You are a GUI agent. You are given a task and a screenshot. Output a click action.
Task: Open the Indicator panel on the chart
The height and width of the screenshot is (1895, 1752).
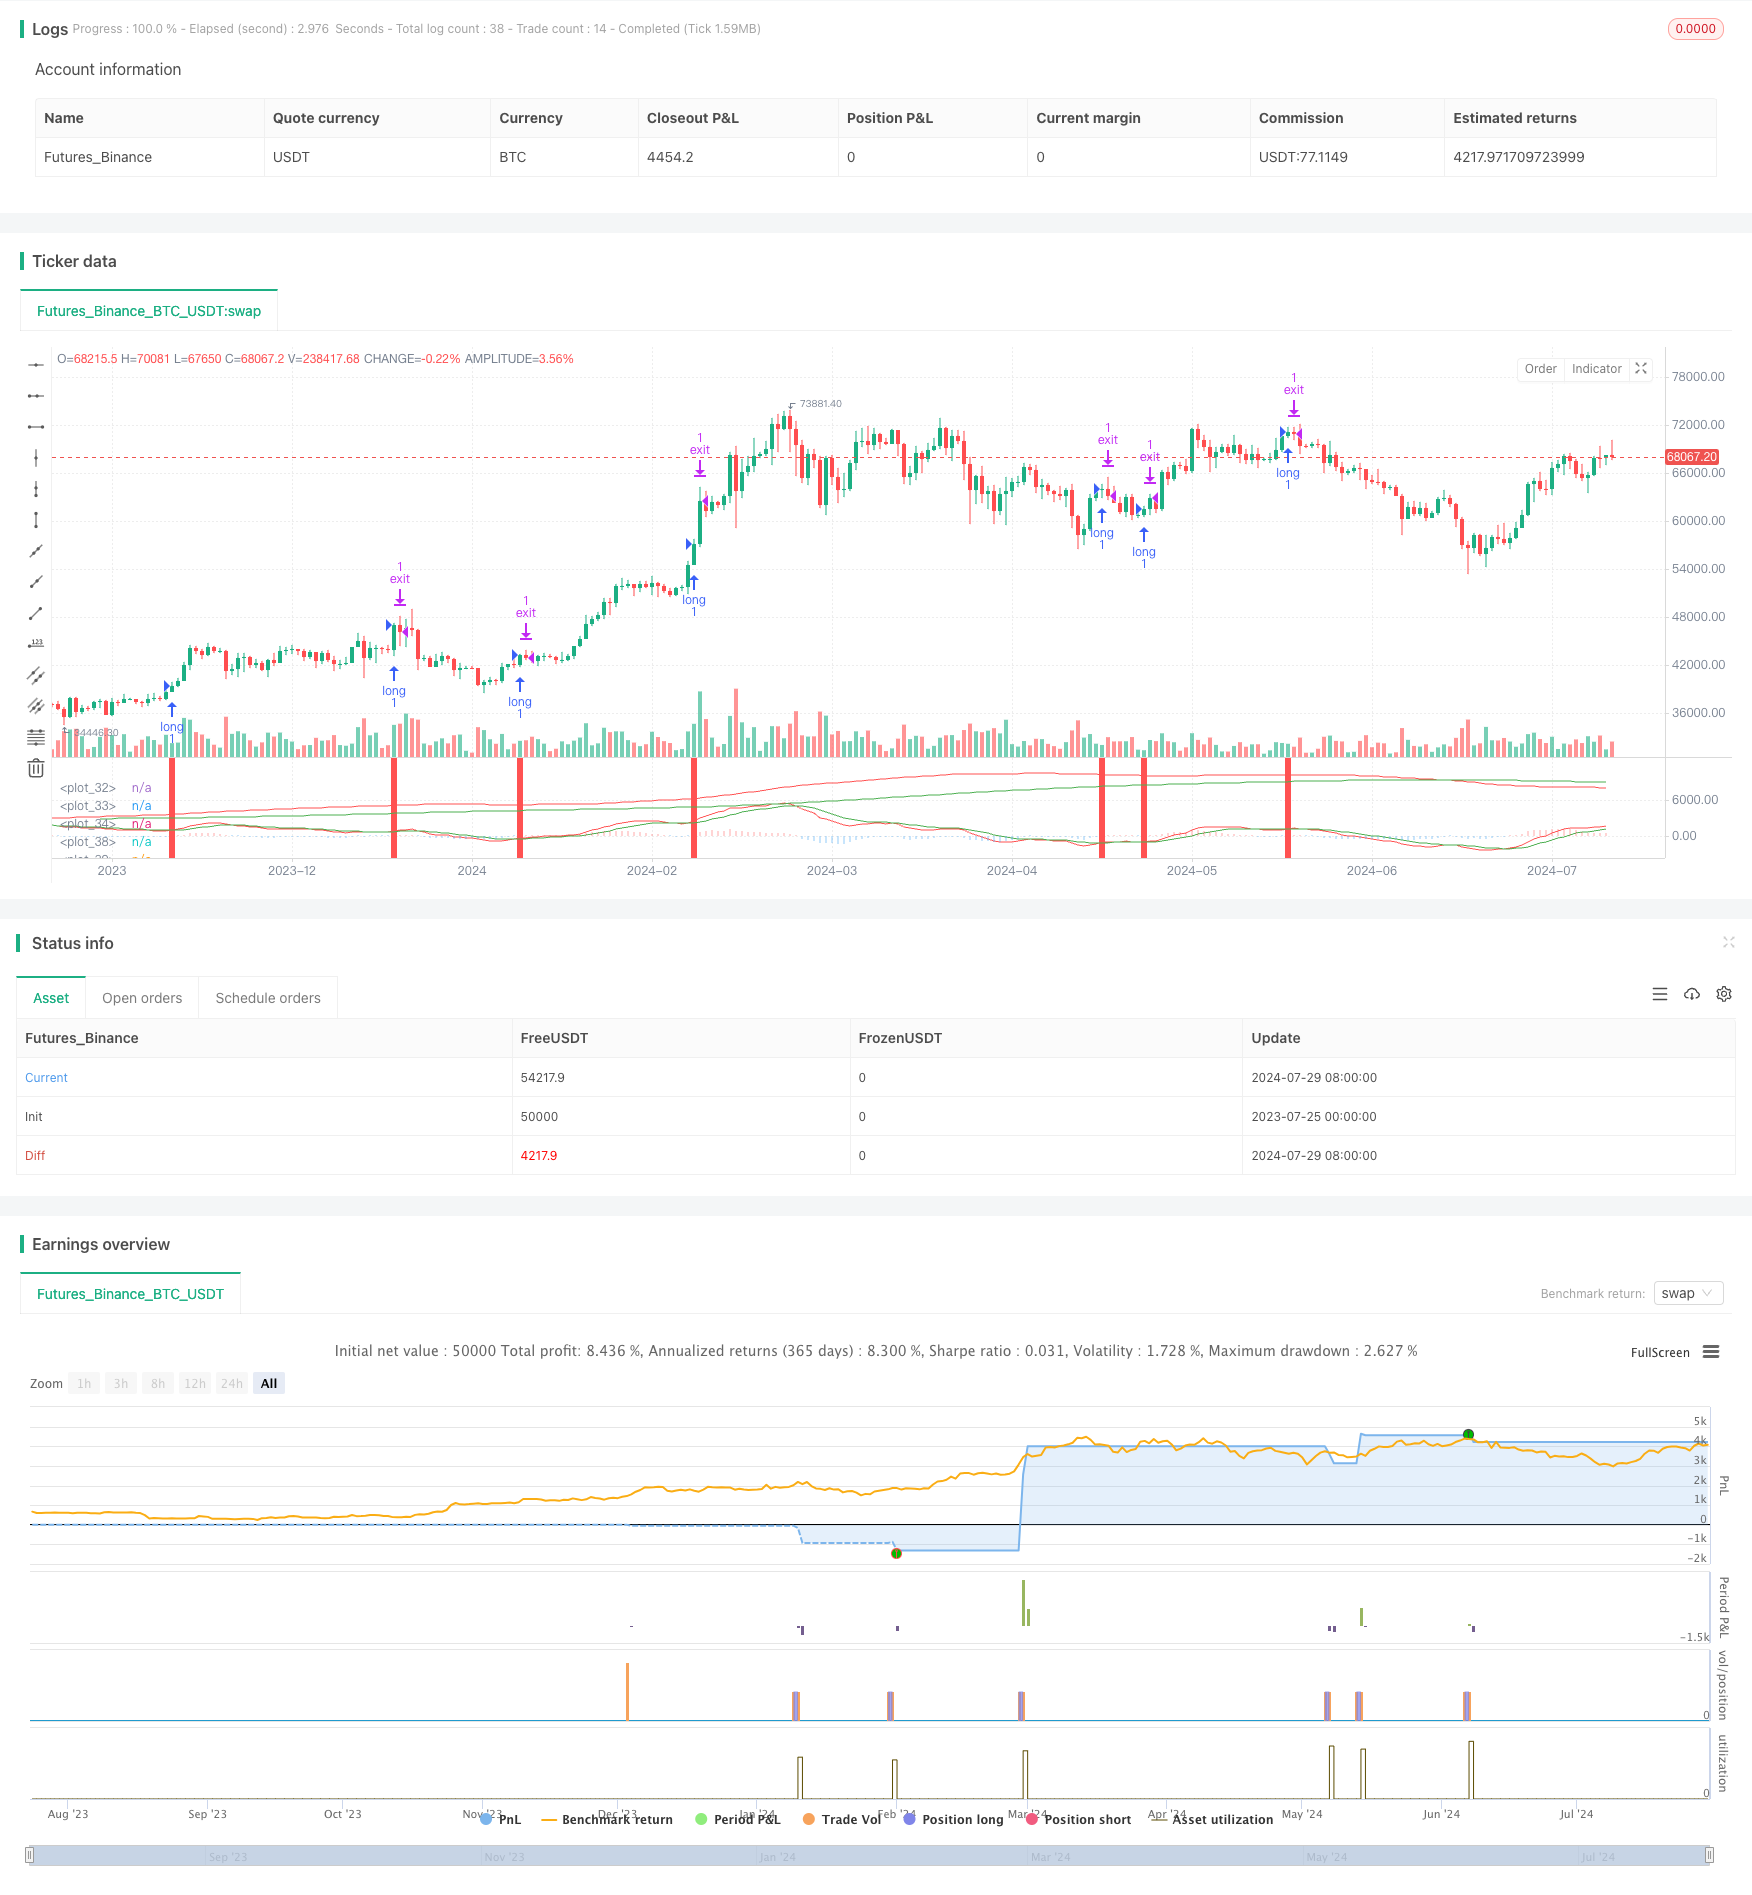pos(1596,369)
